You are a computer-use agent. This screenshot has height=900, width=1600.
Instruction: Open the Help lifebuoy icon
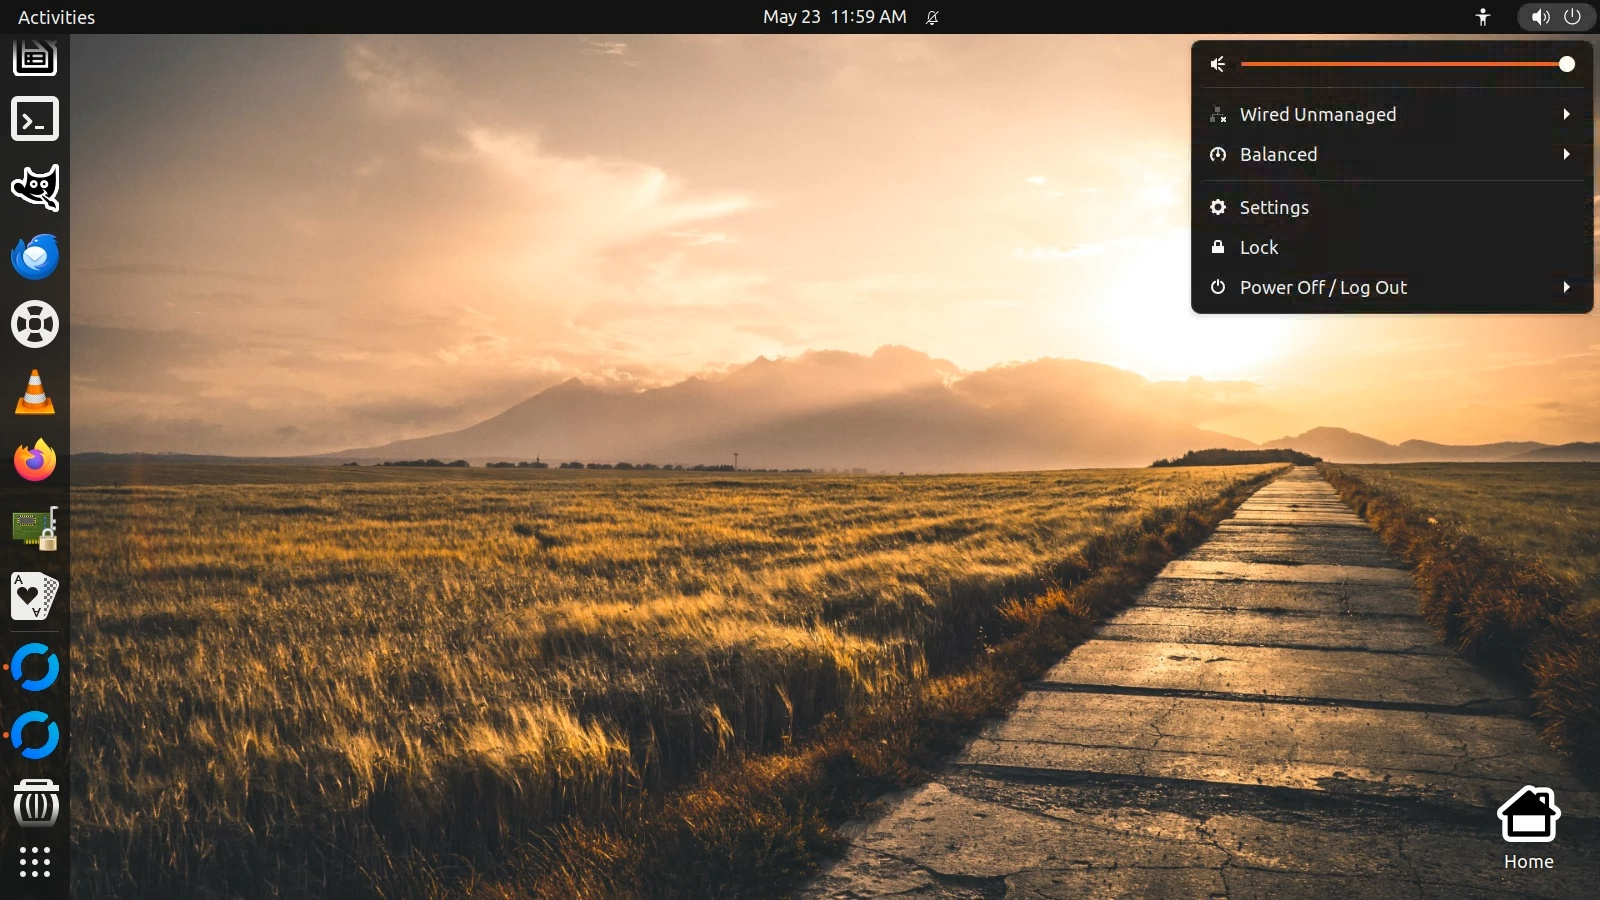[x=35, y=325]
